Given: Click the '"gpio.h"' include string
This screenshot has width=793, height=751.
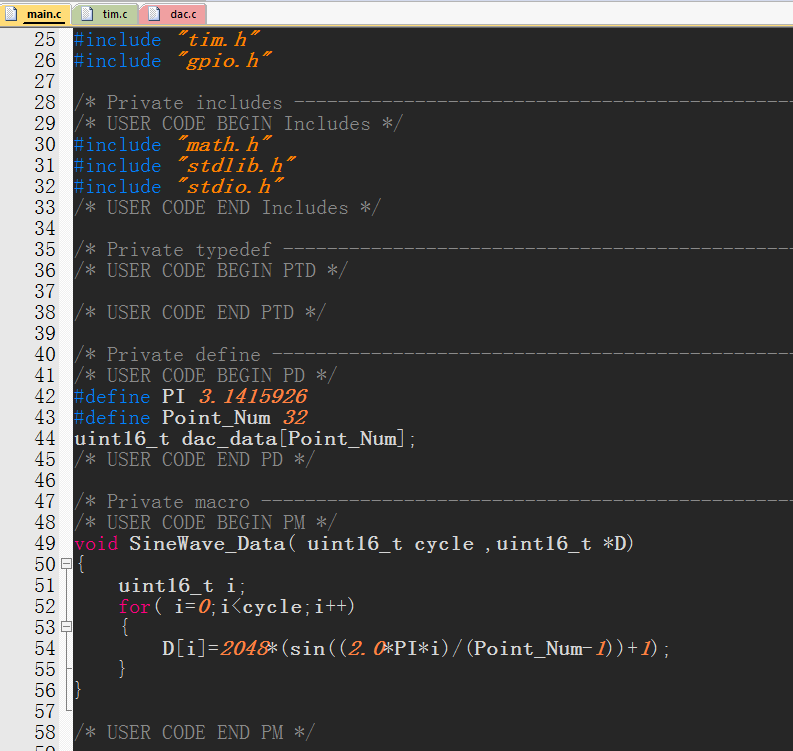Looking at the screenshot, I should [225, 61].
